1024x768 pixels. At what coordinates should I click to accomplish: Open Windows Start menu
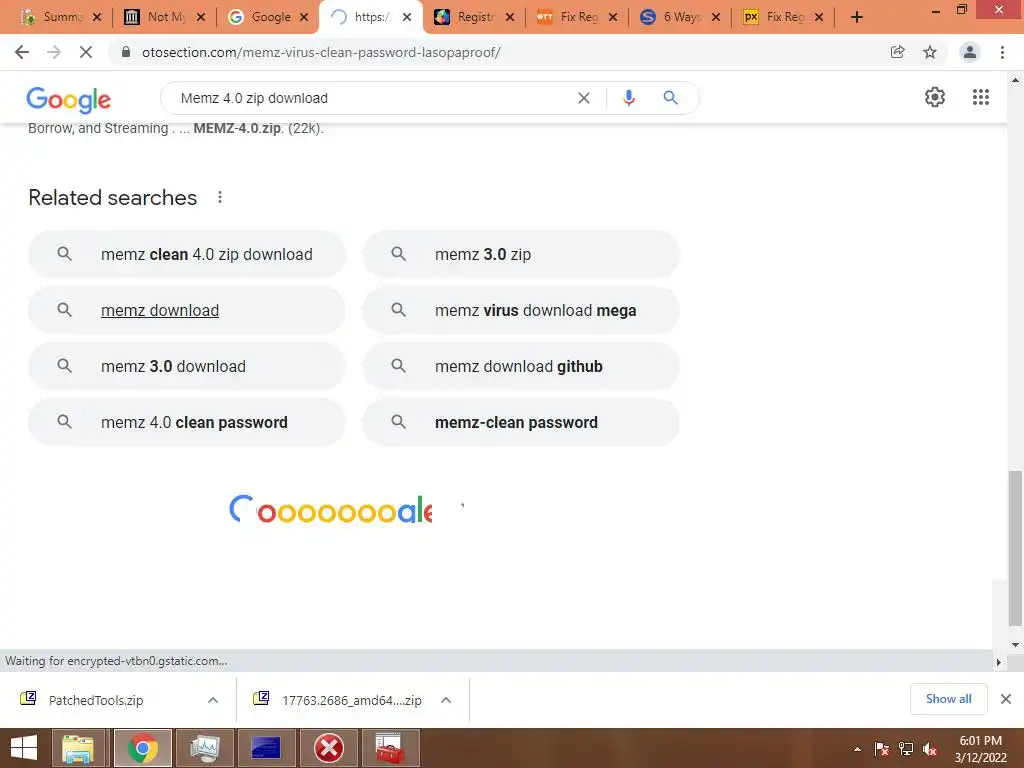coord(24,748)
